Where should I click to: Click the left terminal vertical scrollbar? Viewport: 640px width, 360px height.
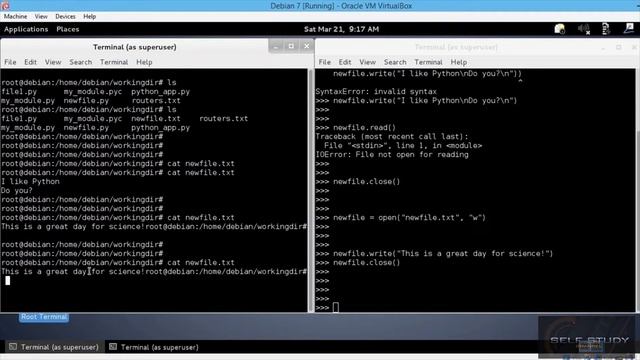coord(311,190)
